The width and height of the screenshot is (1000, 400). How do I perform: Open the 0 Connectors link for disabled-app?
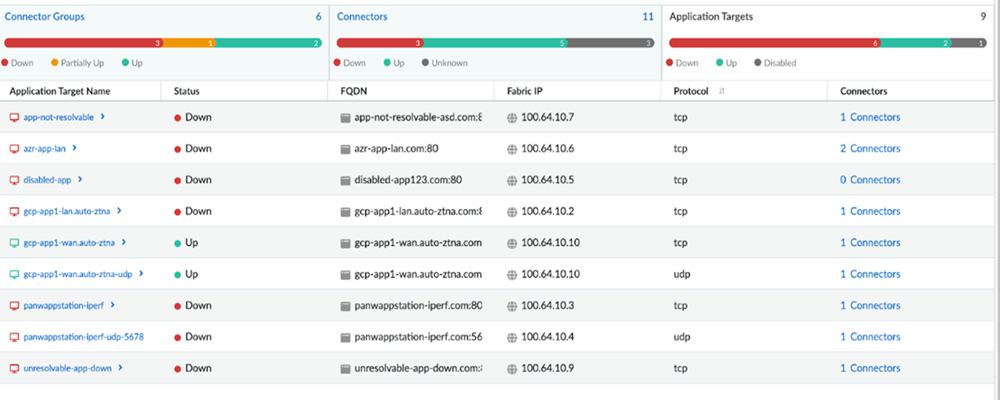pyautogui.click(x=870, y=180)
